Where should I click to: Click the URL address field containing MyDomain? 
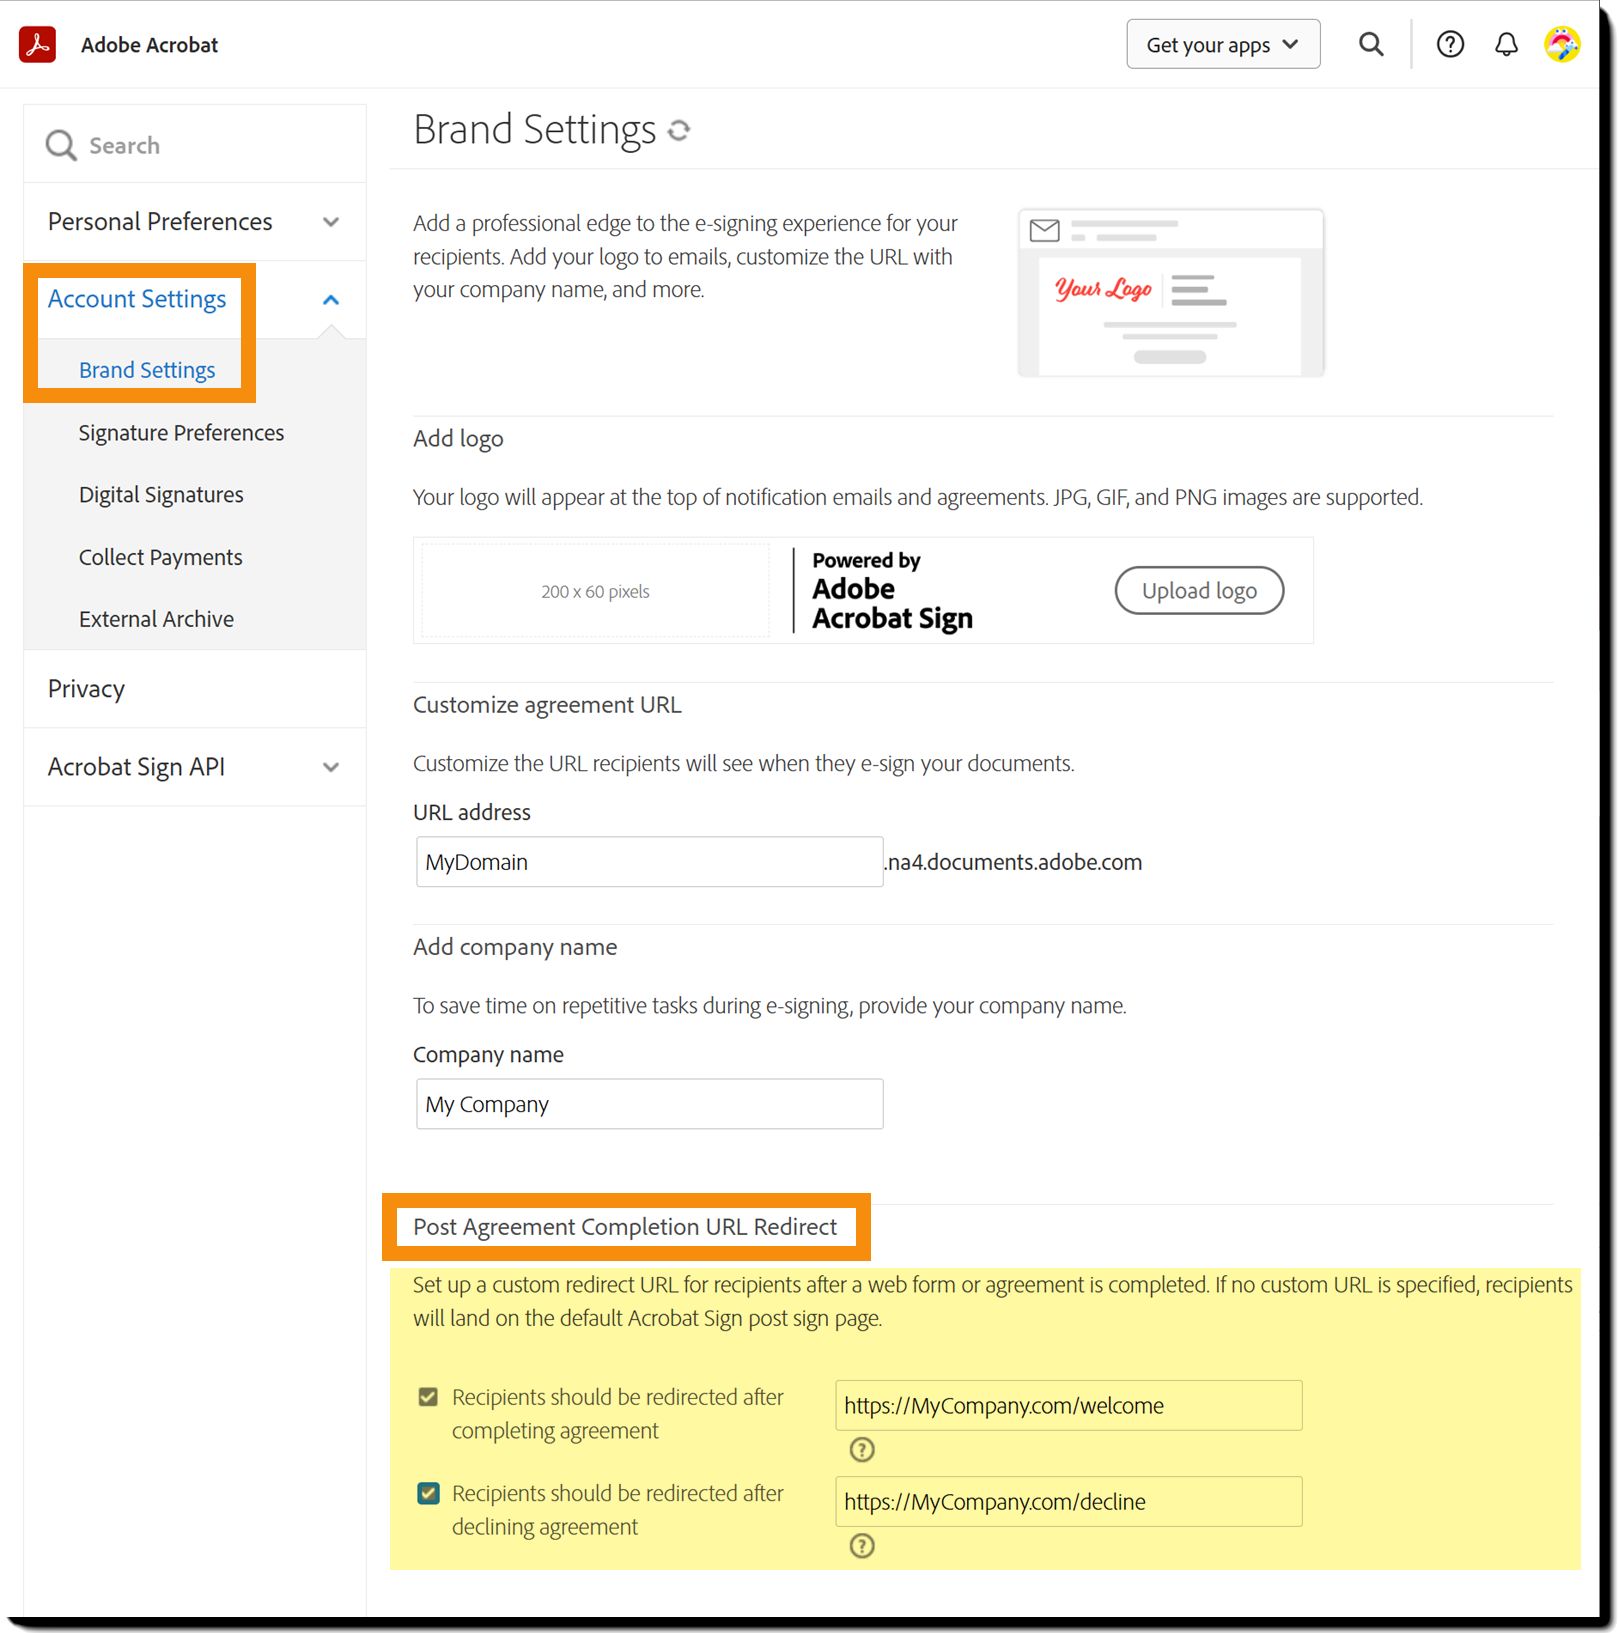pyautogui.click(x=649, y=862)
